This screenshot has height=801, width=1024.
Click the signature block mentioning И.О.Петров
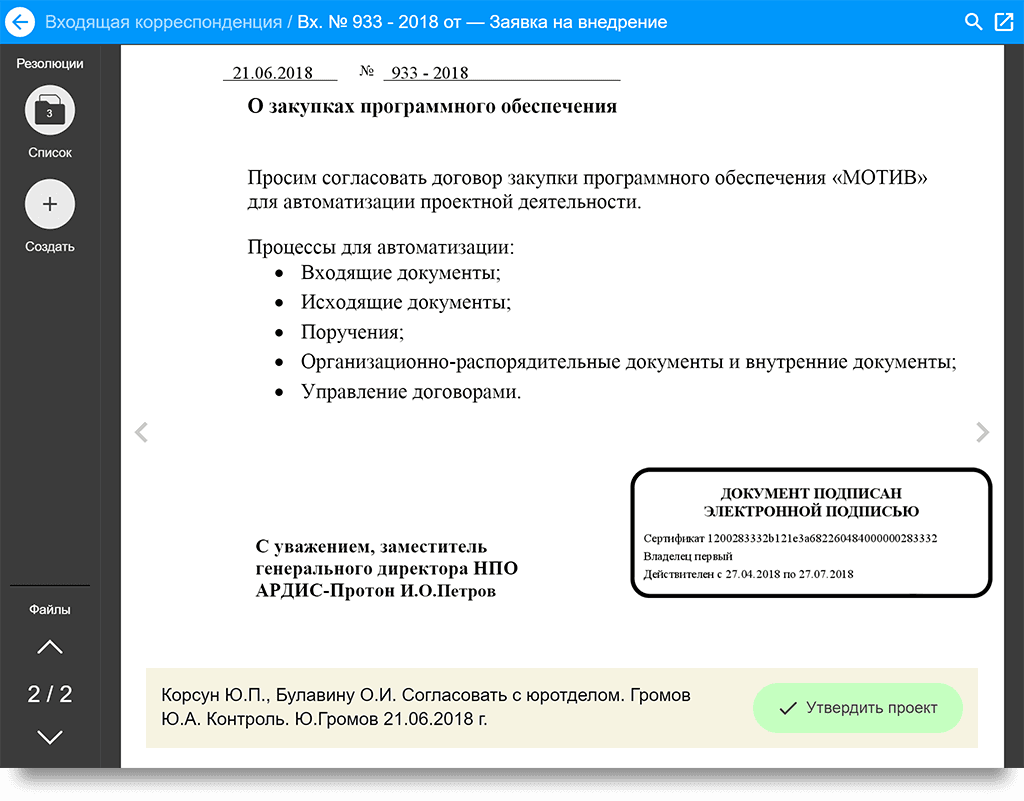click(x=387, y=568)
